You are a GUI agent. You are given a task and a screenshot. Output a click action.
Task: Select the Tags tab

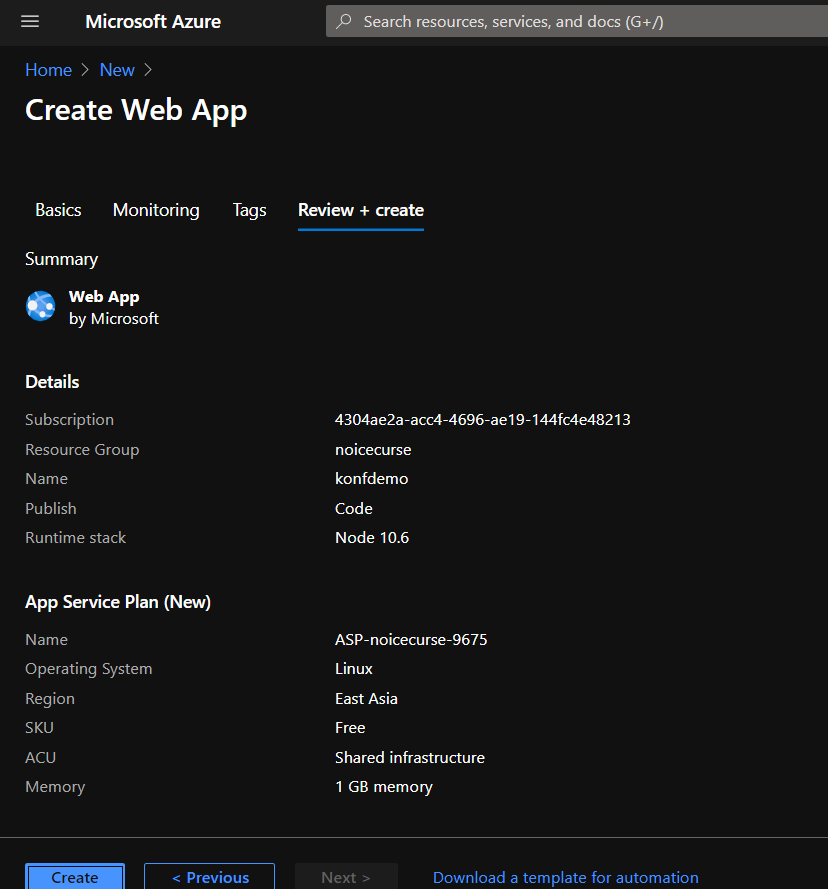point(250,210)
